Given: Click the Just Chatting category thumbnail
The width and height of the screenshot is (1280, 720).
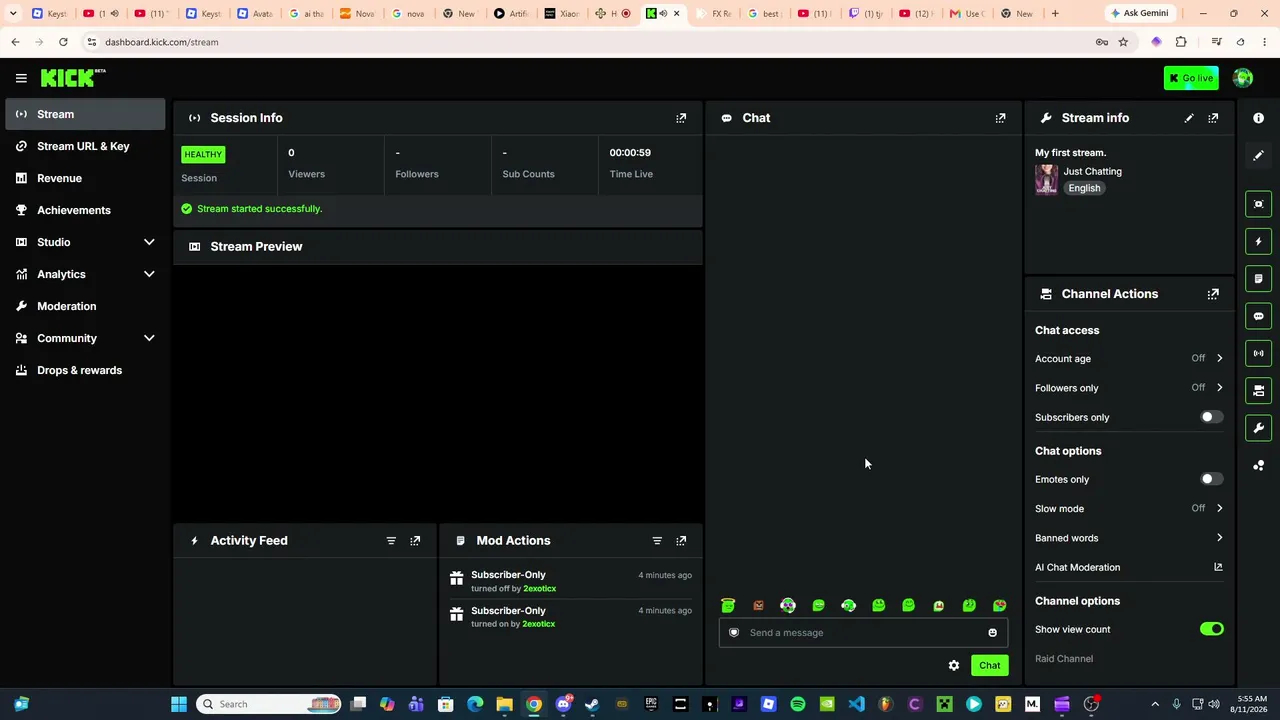Looking at the screenshot, I should [1046, 180].
